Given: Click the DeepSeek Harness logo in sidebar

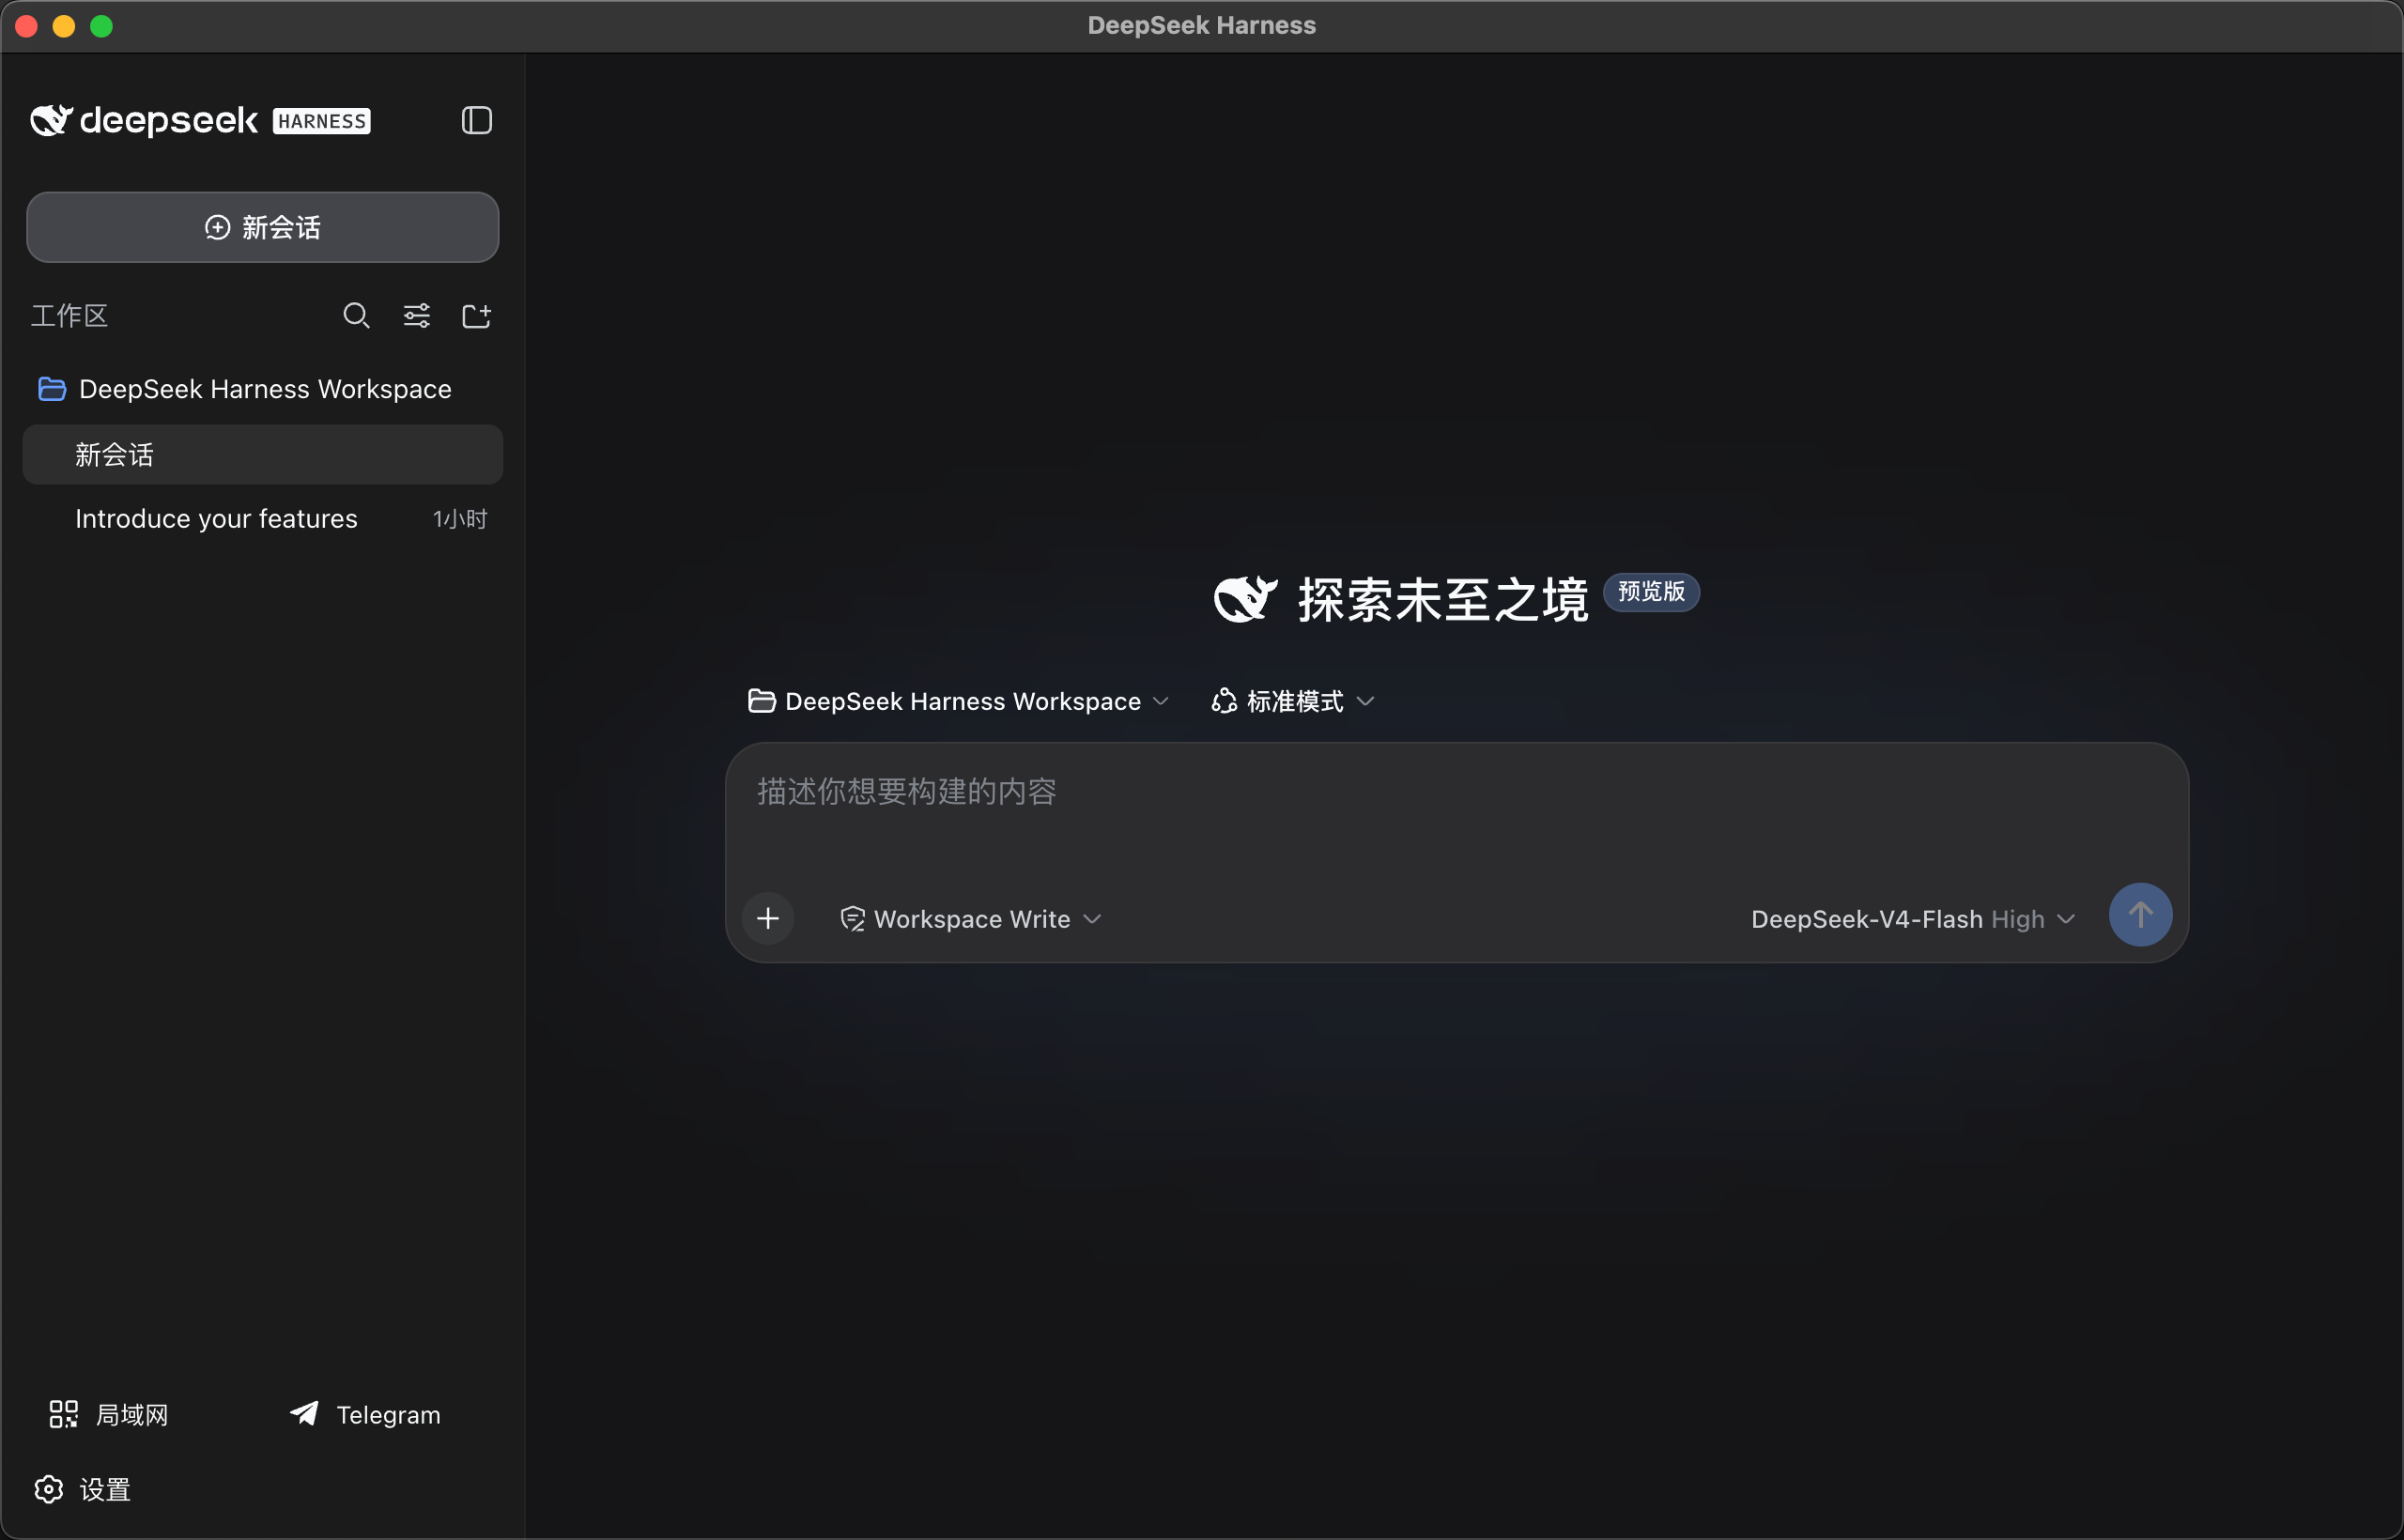Looking at the screenshot, I should click(200, 121).
